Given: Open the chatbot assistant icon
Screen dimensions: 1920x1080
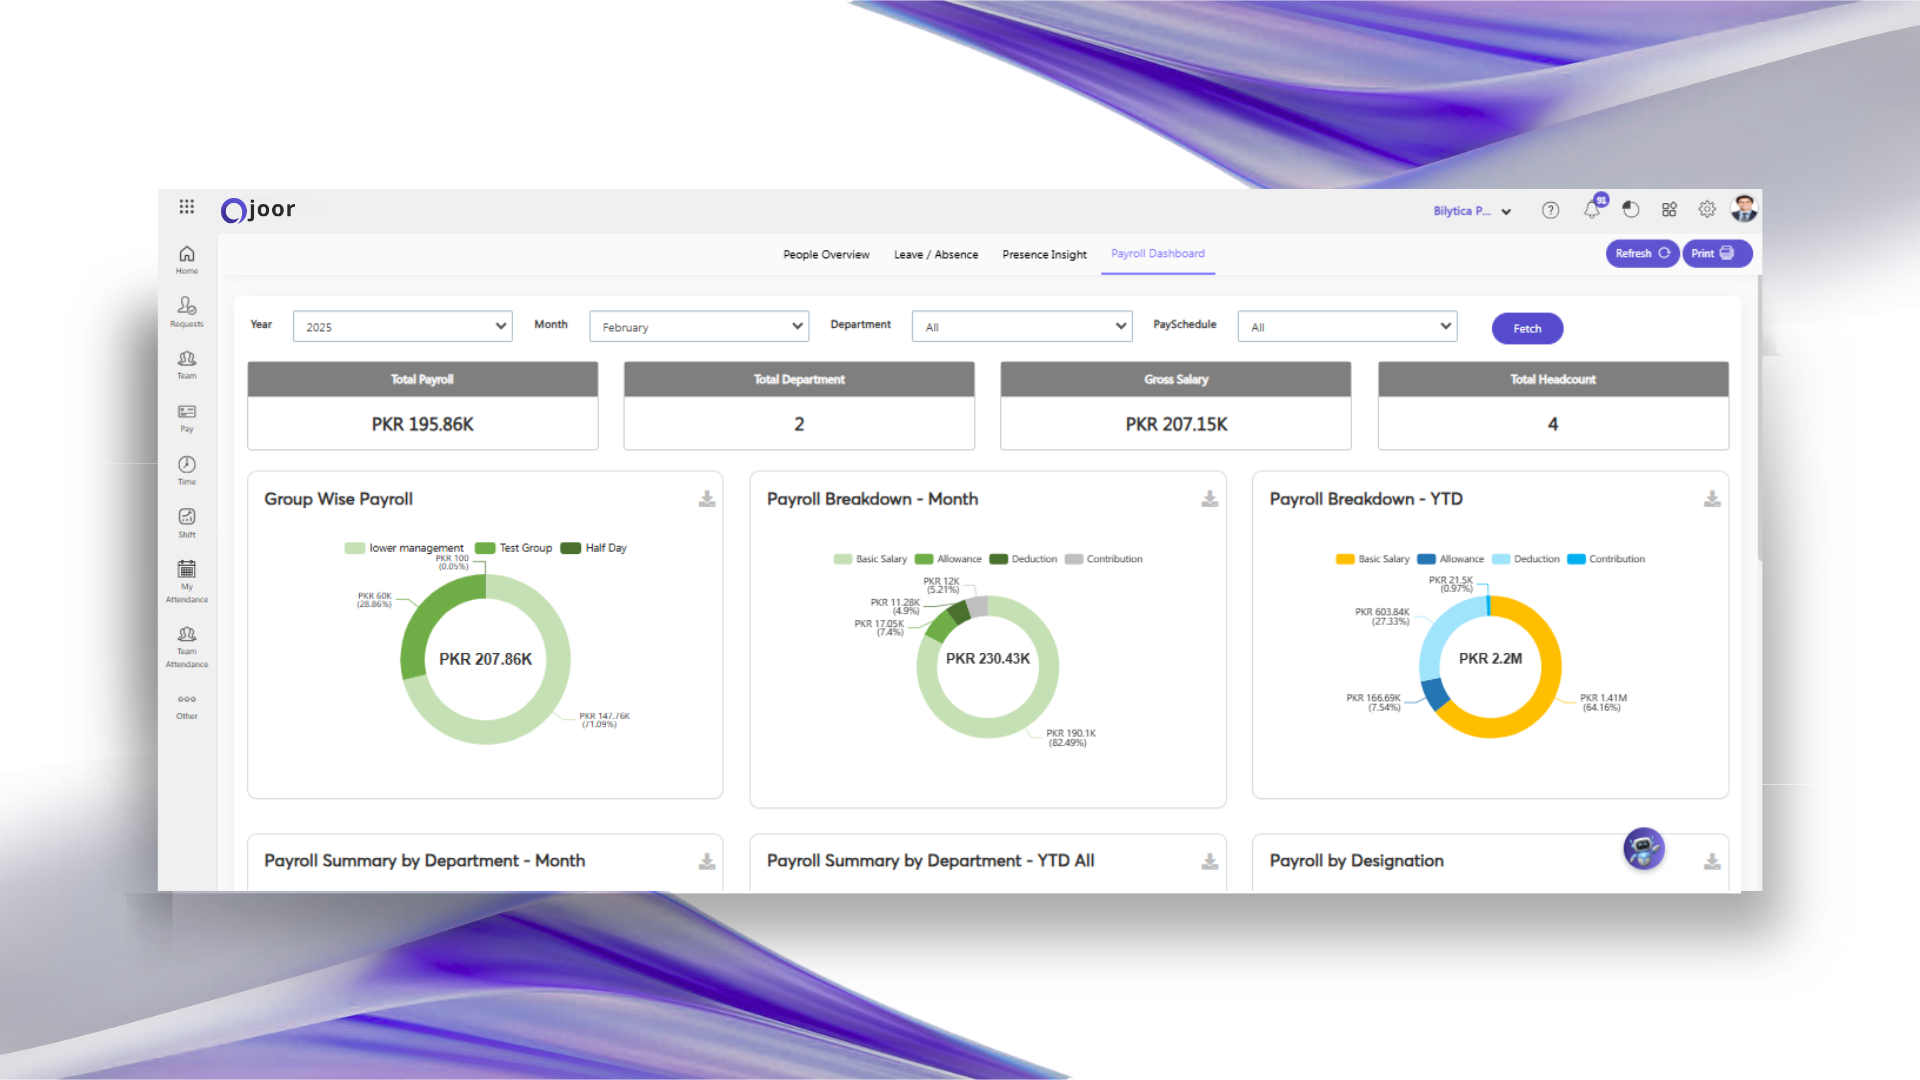Looking at the screenshot, I should (1643, 849).
